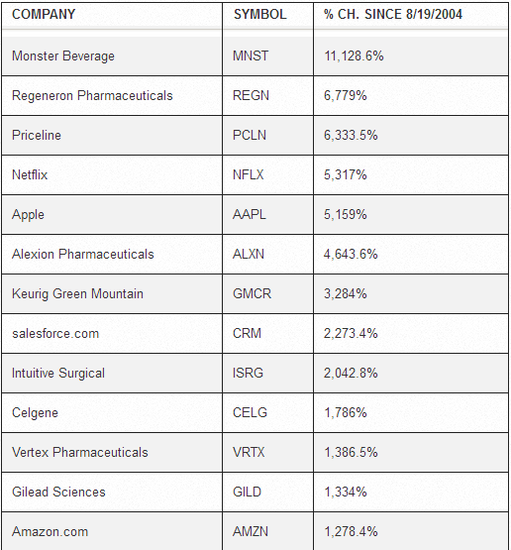Click the SYMBOL column header
The height and width of the screenshot is (550, 511).
260,14
